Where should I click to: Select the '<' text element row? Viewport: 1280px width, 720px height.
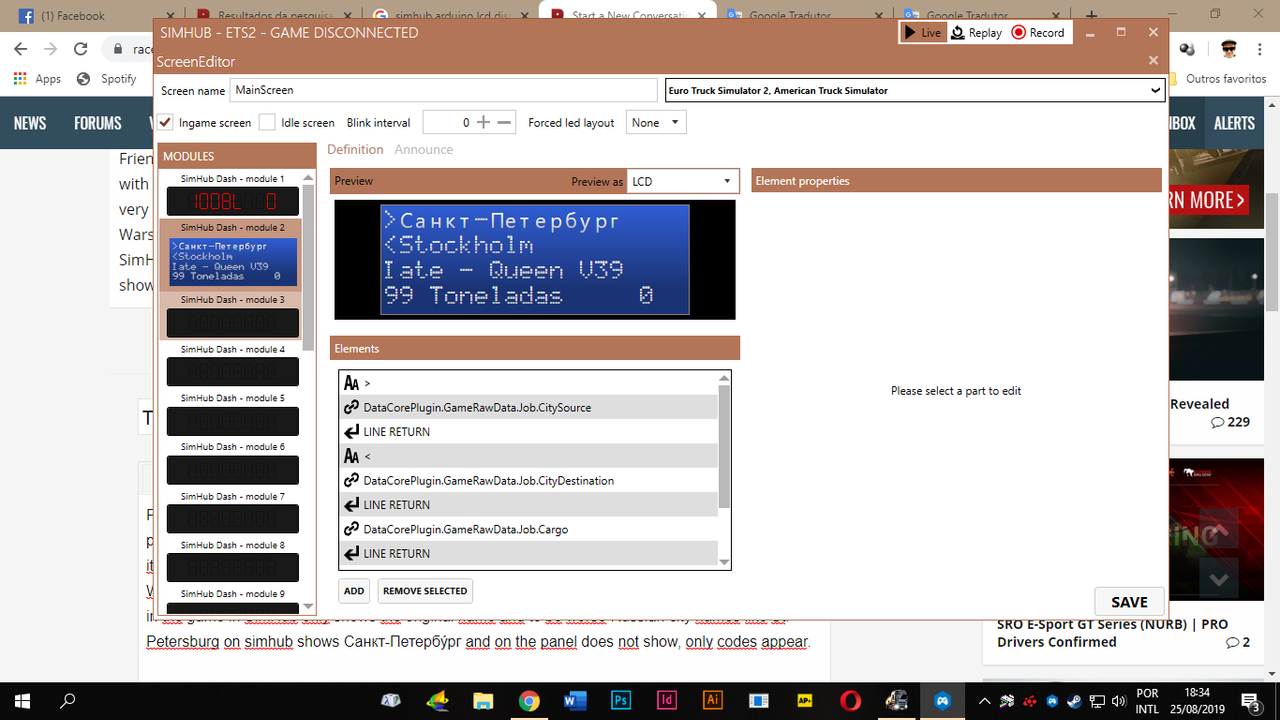pos(529,456)
